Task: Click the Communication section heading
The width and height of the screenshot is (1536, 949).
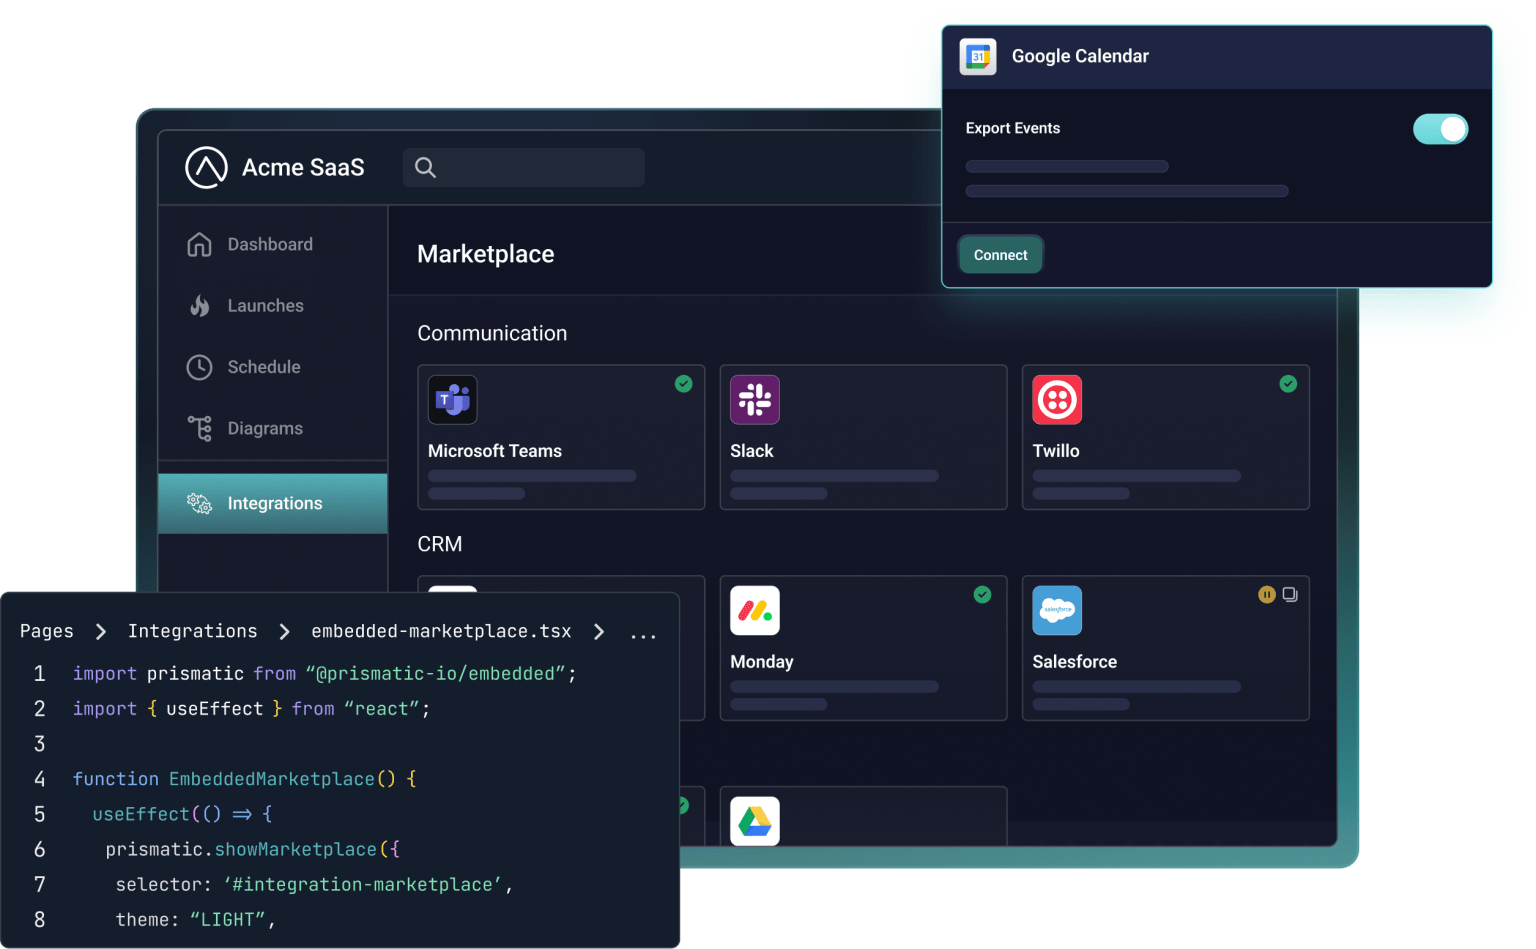Action: tap(492, 333)
